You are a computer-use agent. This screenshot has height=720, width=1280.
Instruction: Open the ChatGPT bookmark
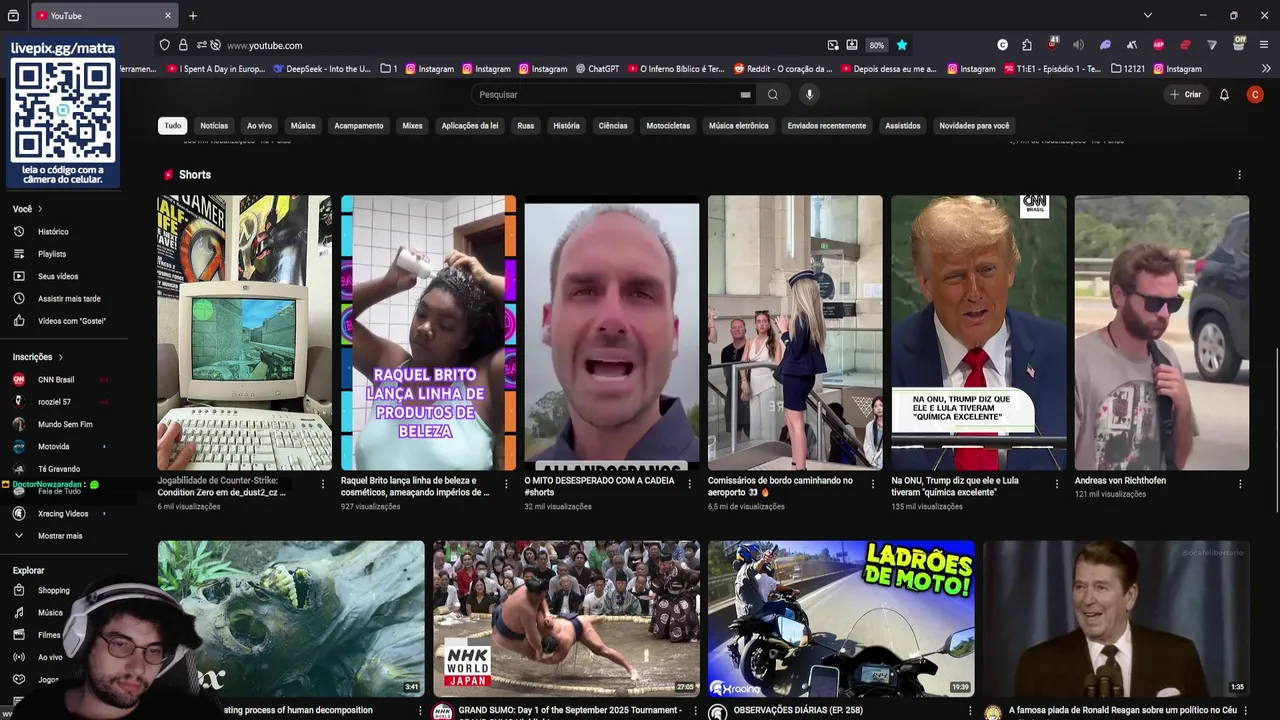coord(598,69)
